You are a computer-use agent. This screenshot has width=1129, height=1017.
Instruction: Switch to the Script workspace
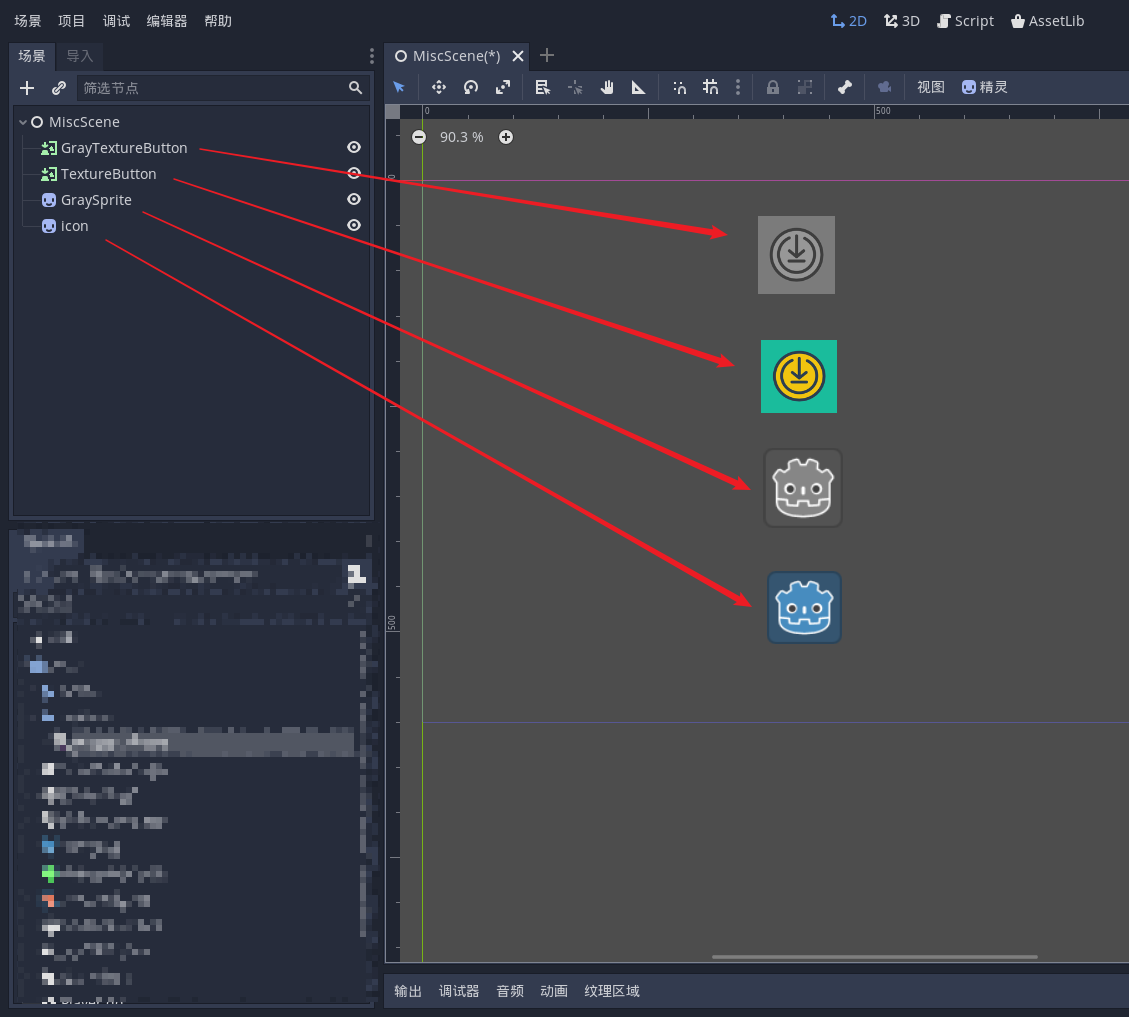(965, 21)
